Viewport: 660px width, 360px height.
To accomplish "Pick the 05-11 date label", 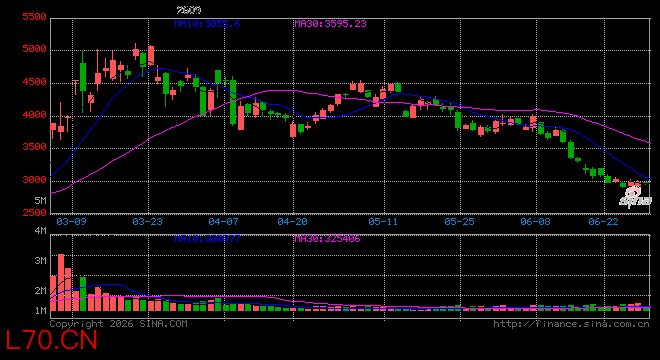I will click(x=383, y=221).
